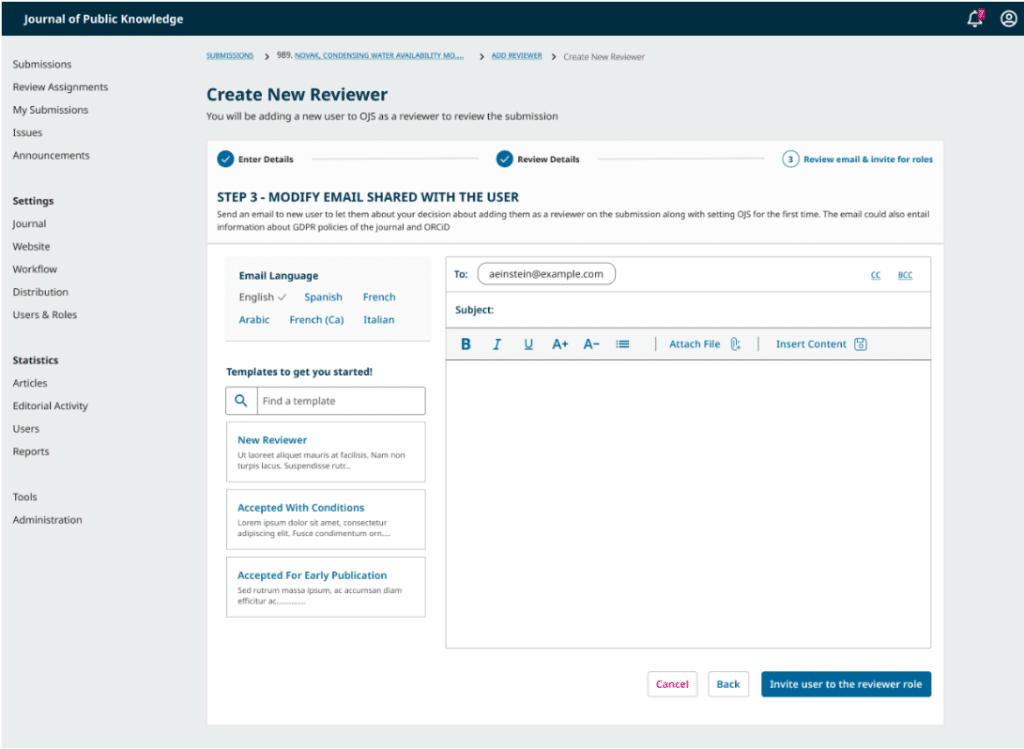The height and width of the screenshot is (749, 1024).
Task: Open the notifications bell icon
Action: pos(975,18)
